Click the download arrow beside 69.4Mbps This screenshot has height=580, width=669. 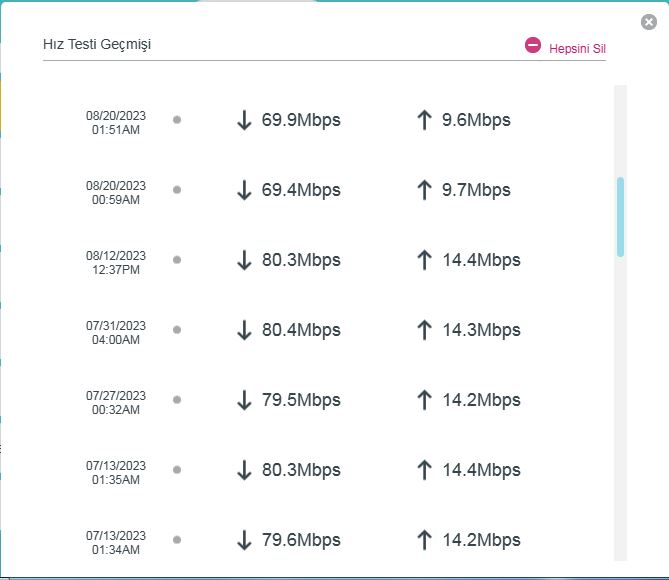(x=244, y=190)
